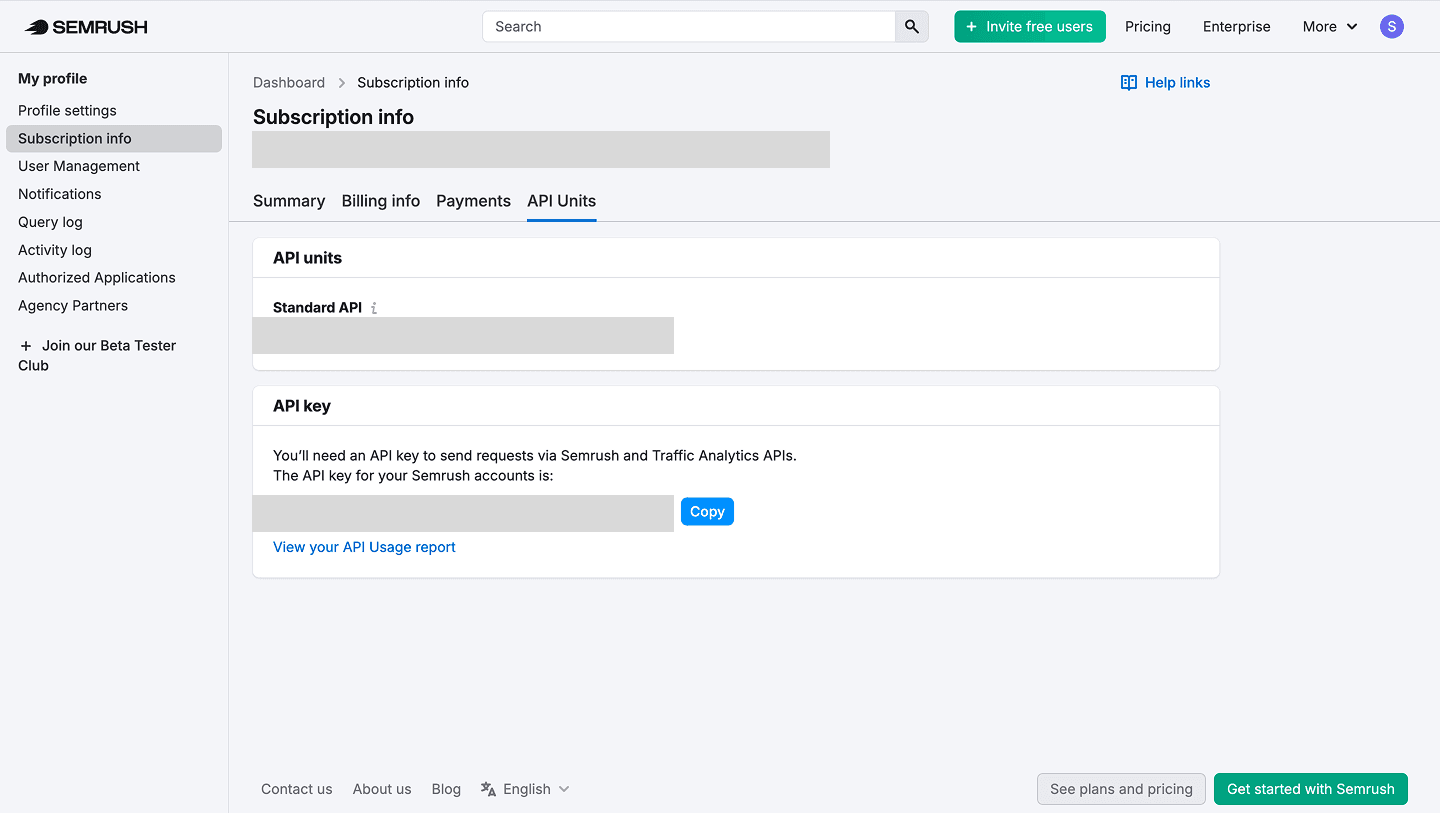
Task: Go to Notifications in sidebar
Action: pos(60,194)
